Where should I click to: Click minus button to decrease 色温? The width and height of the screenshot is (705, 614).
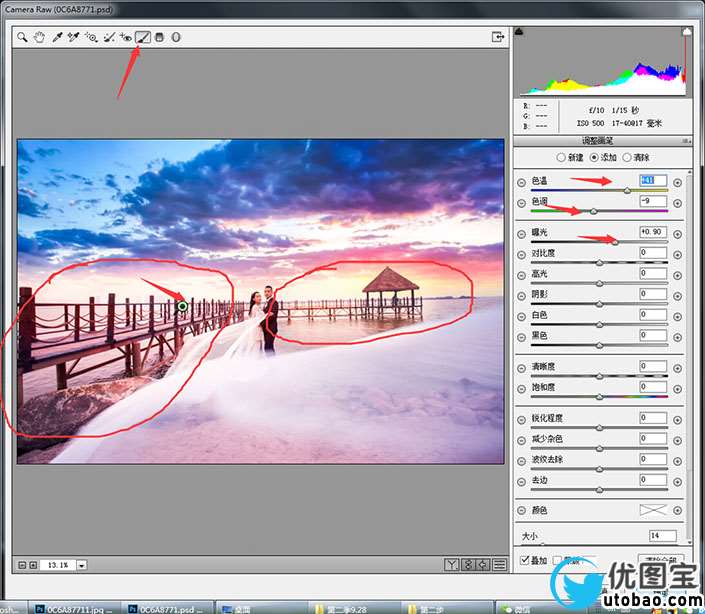[x=521, y=182]
